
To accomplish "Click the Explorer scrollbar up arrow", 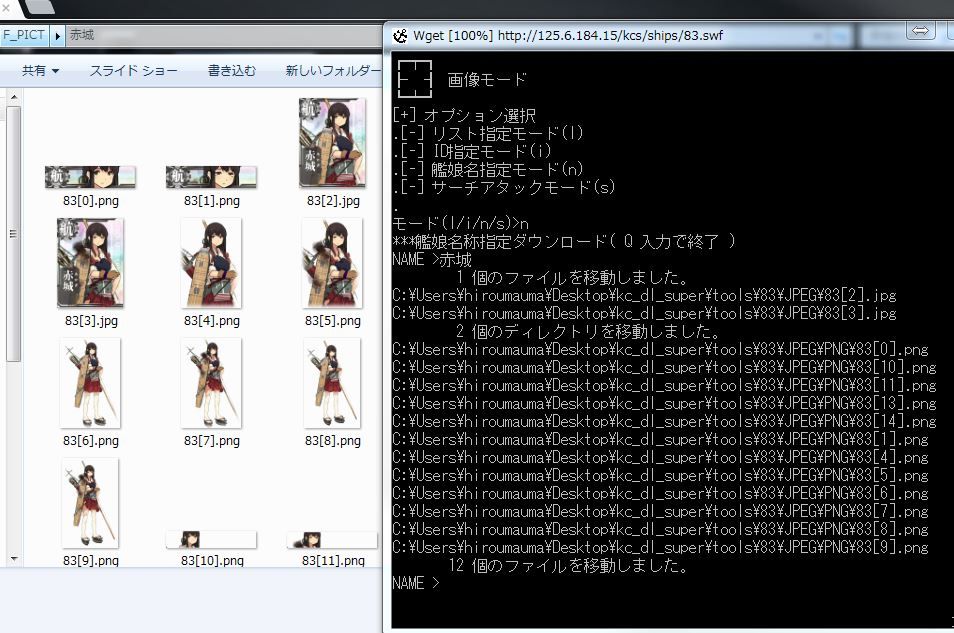I will point(14,97).
